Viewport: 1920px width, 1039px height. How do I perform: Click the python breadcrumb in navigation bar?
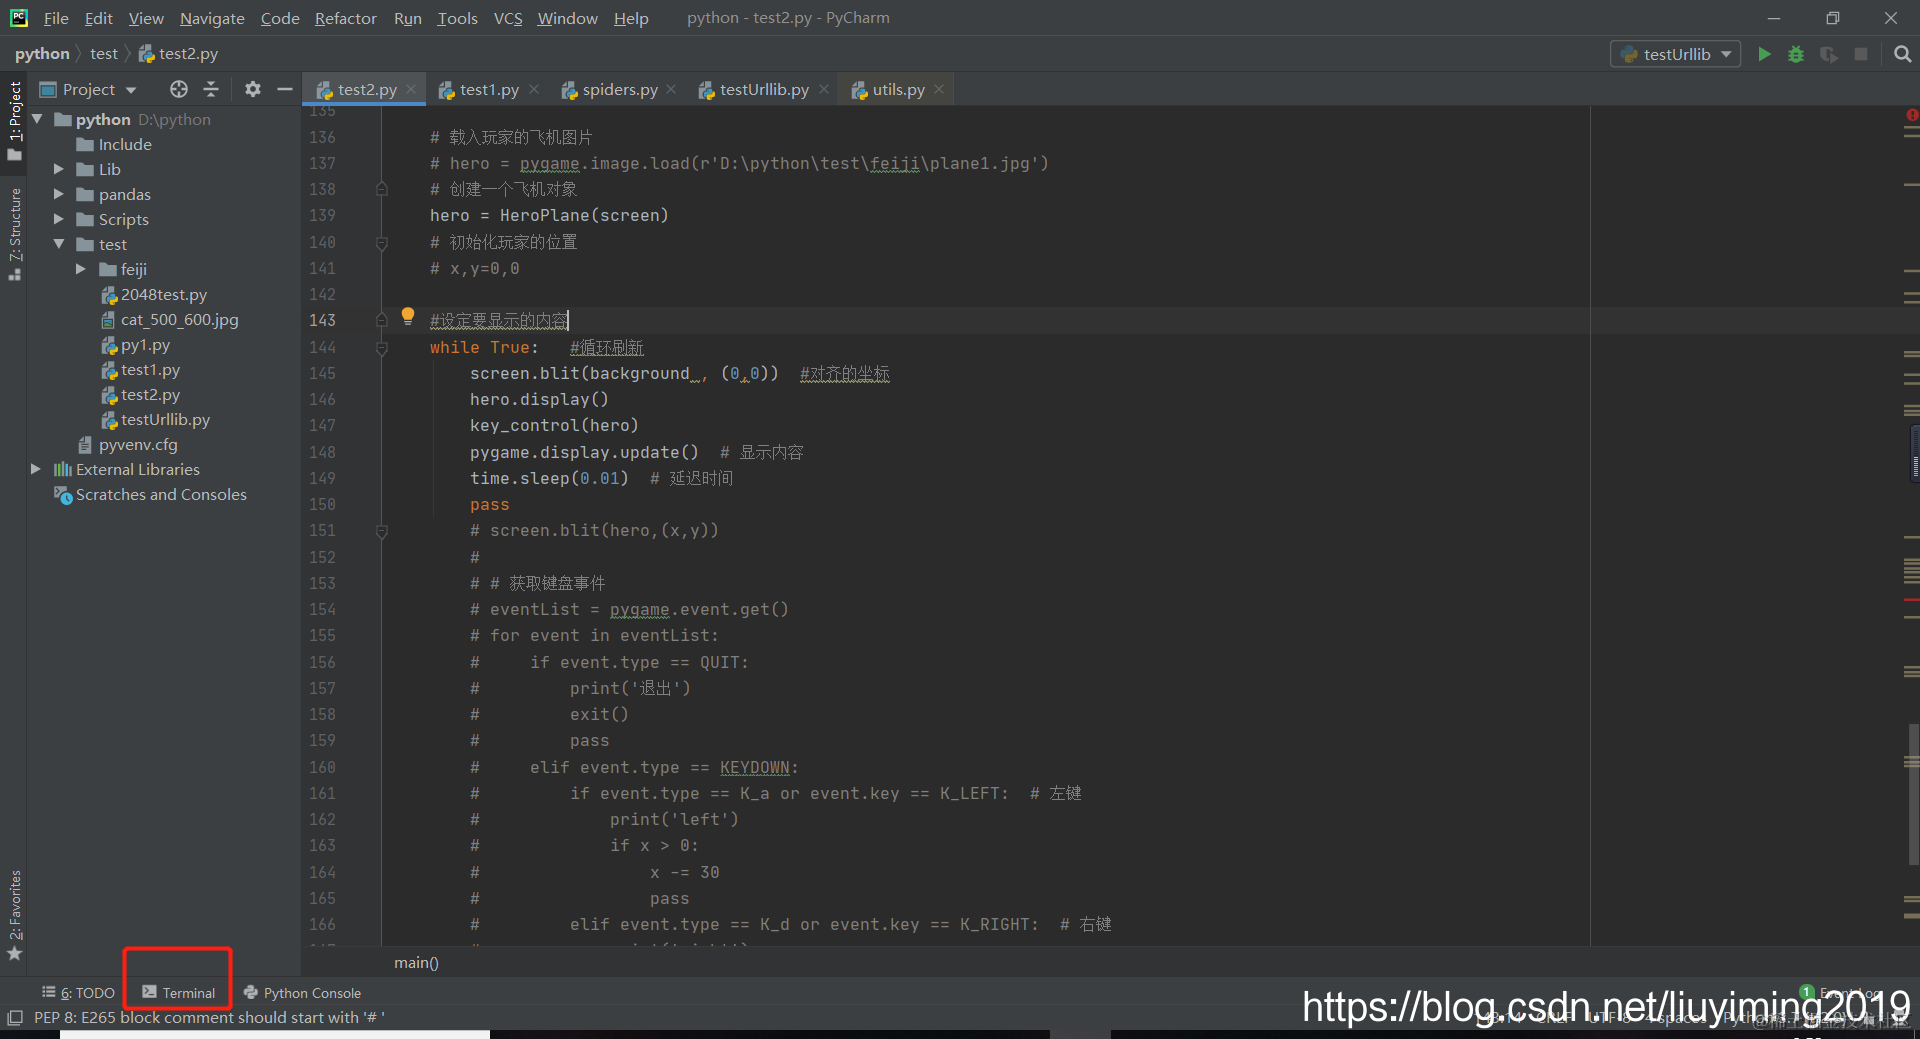42,54
